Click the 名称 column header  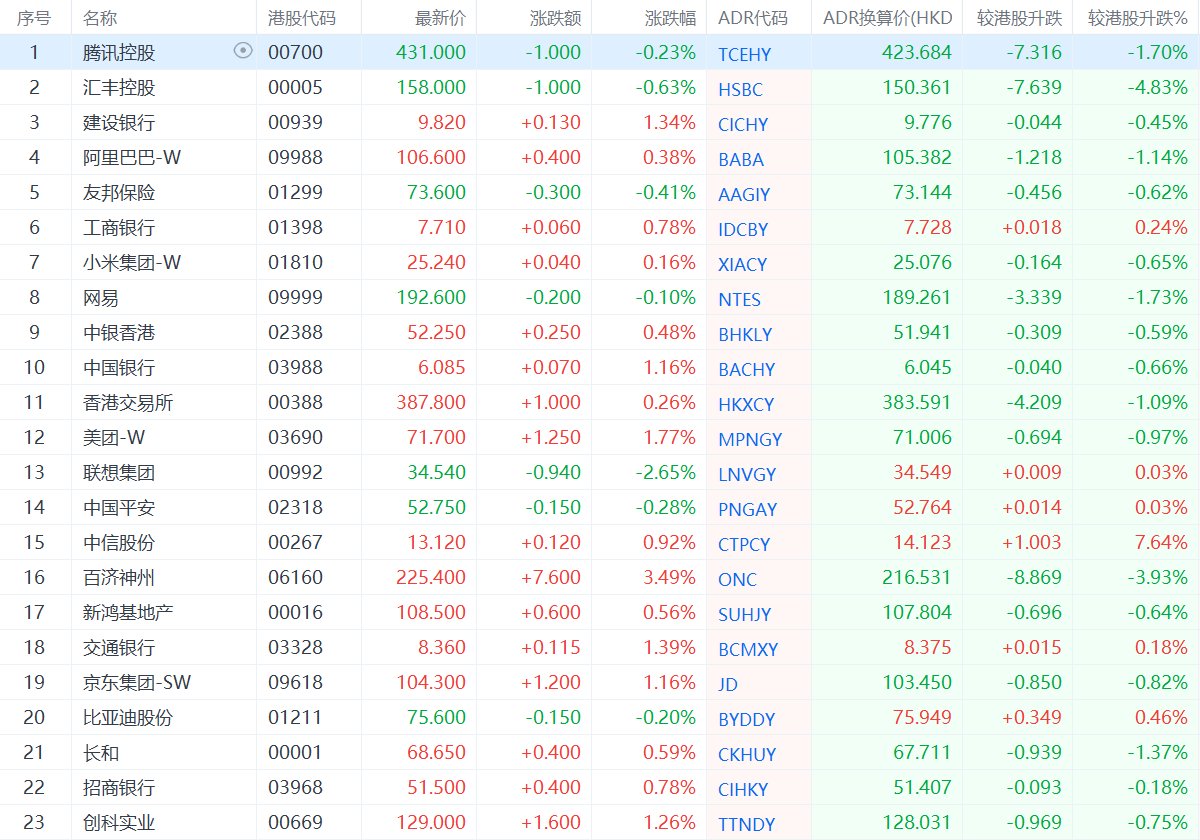click(x=100, y=18)
